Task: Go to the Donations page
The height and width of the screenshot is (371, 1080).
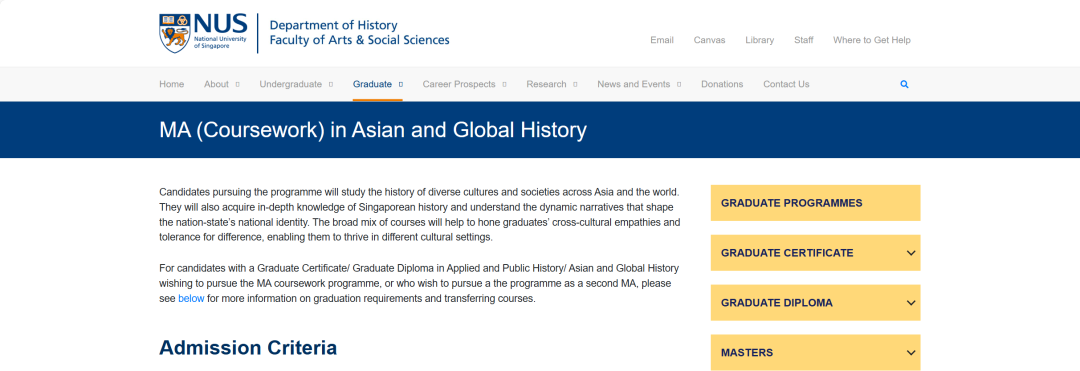Action: coord(722,84)
